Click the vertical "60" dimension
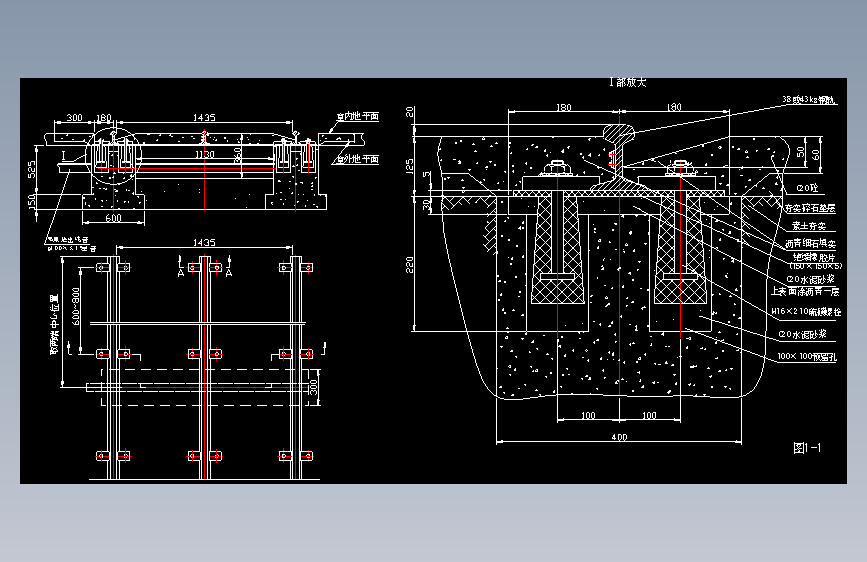 tap(815, 154)
